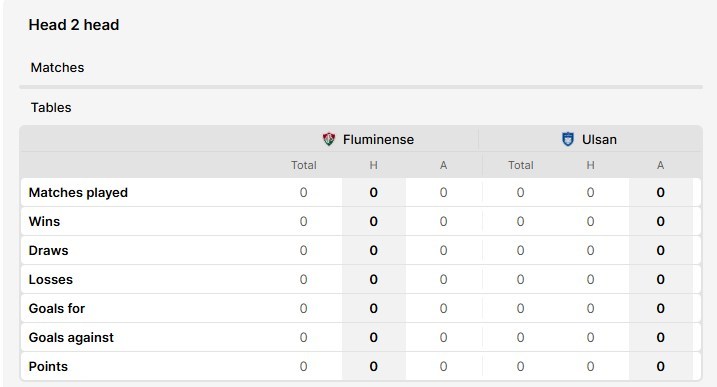Click the Losses row label
Image resolution: width=717 pixels, height=387 pixels.
point(51,280)
